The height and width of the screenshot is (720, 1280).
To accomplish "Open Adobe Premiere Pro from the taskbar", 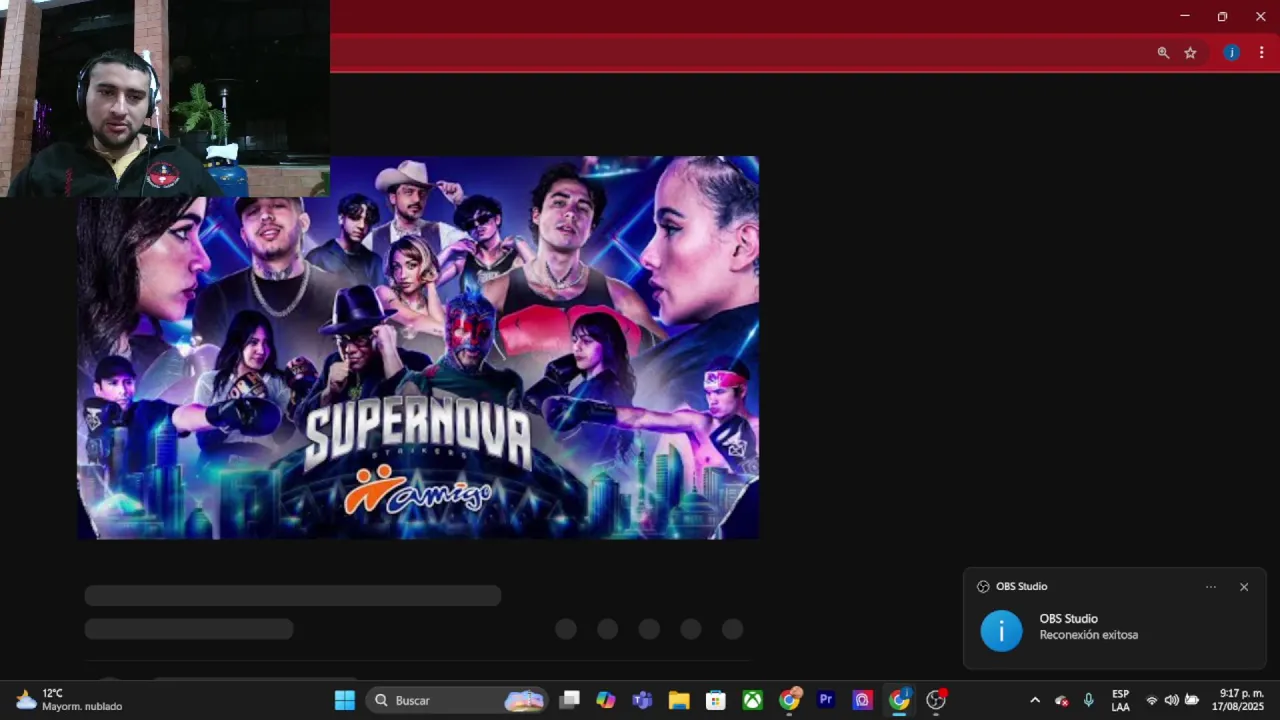I will [826, 700].
